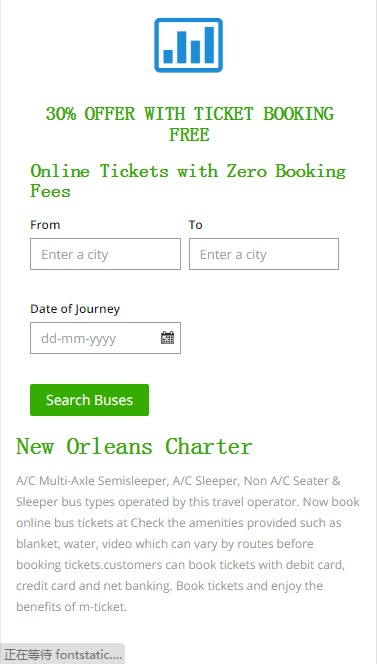
Task: Click the To label
Action: pos(196,224)
